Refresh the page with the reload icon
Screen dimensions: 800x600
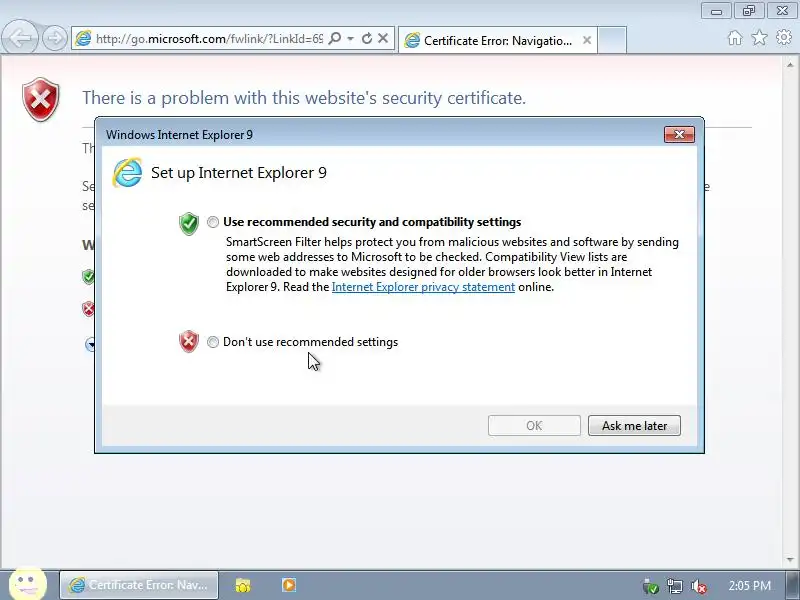point(366,38)
